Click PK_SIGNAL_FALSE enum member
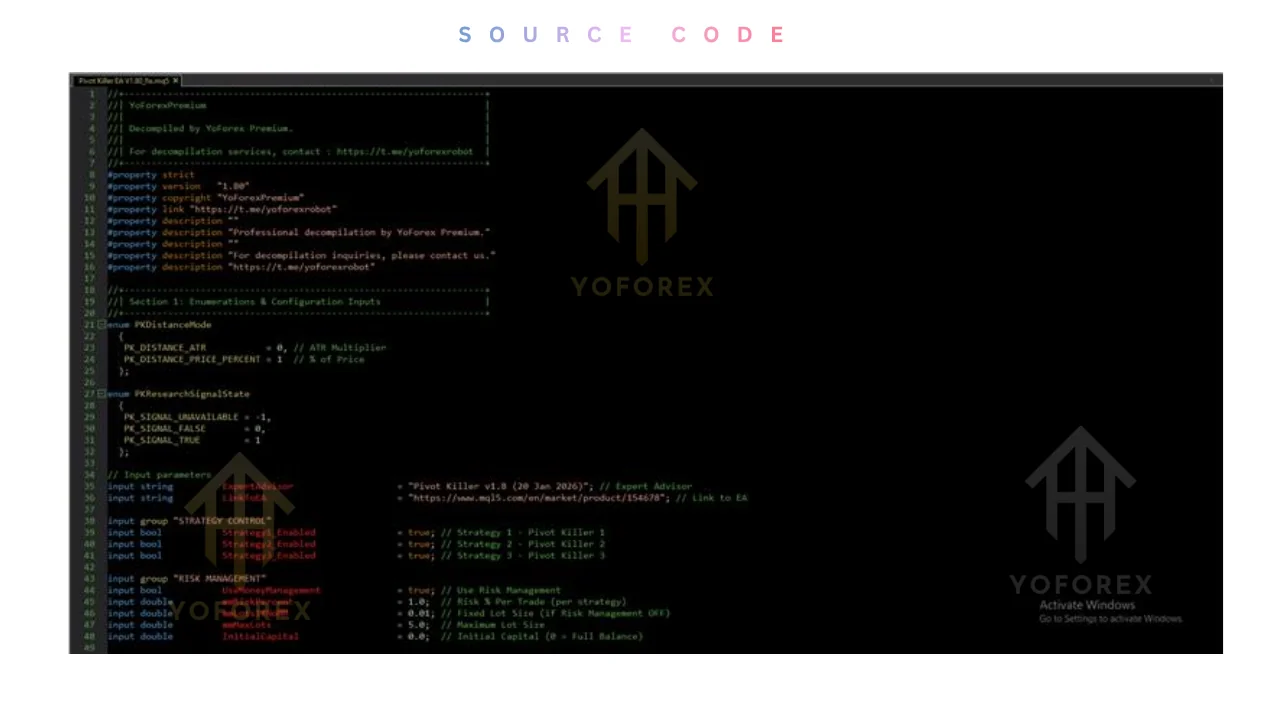 click(x=165, y=428)
